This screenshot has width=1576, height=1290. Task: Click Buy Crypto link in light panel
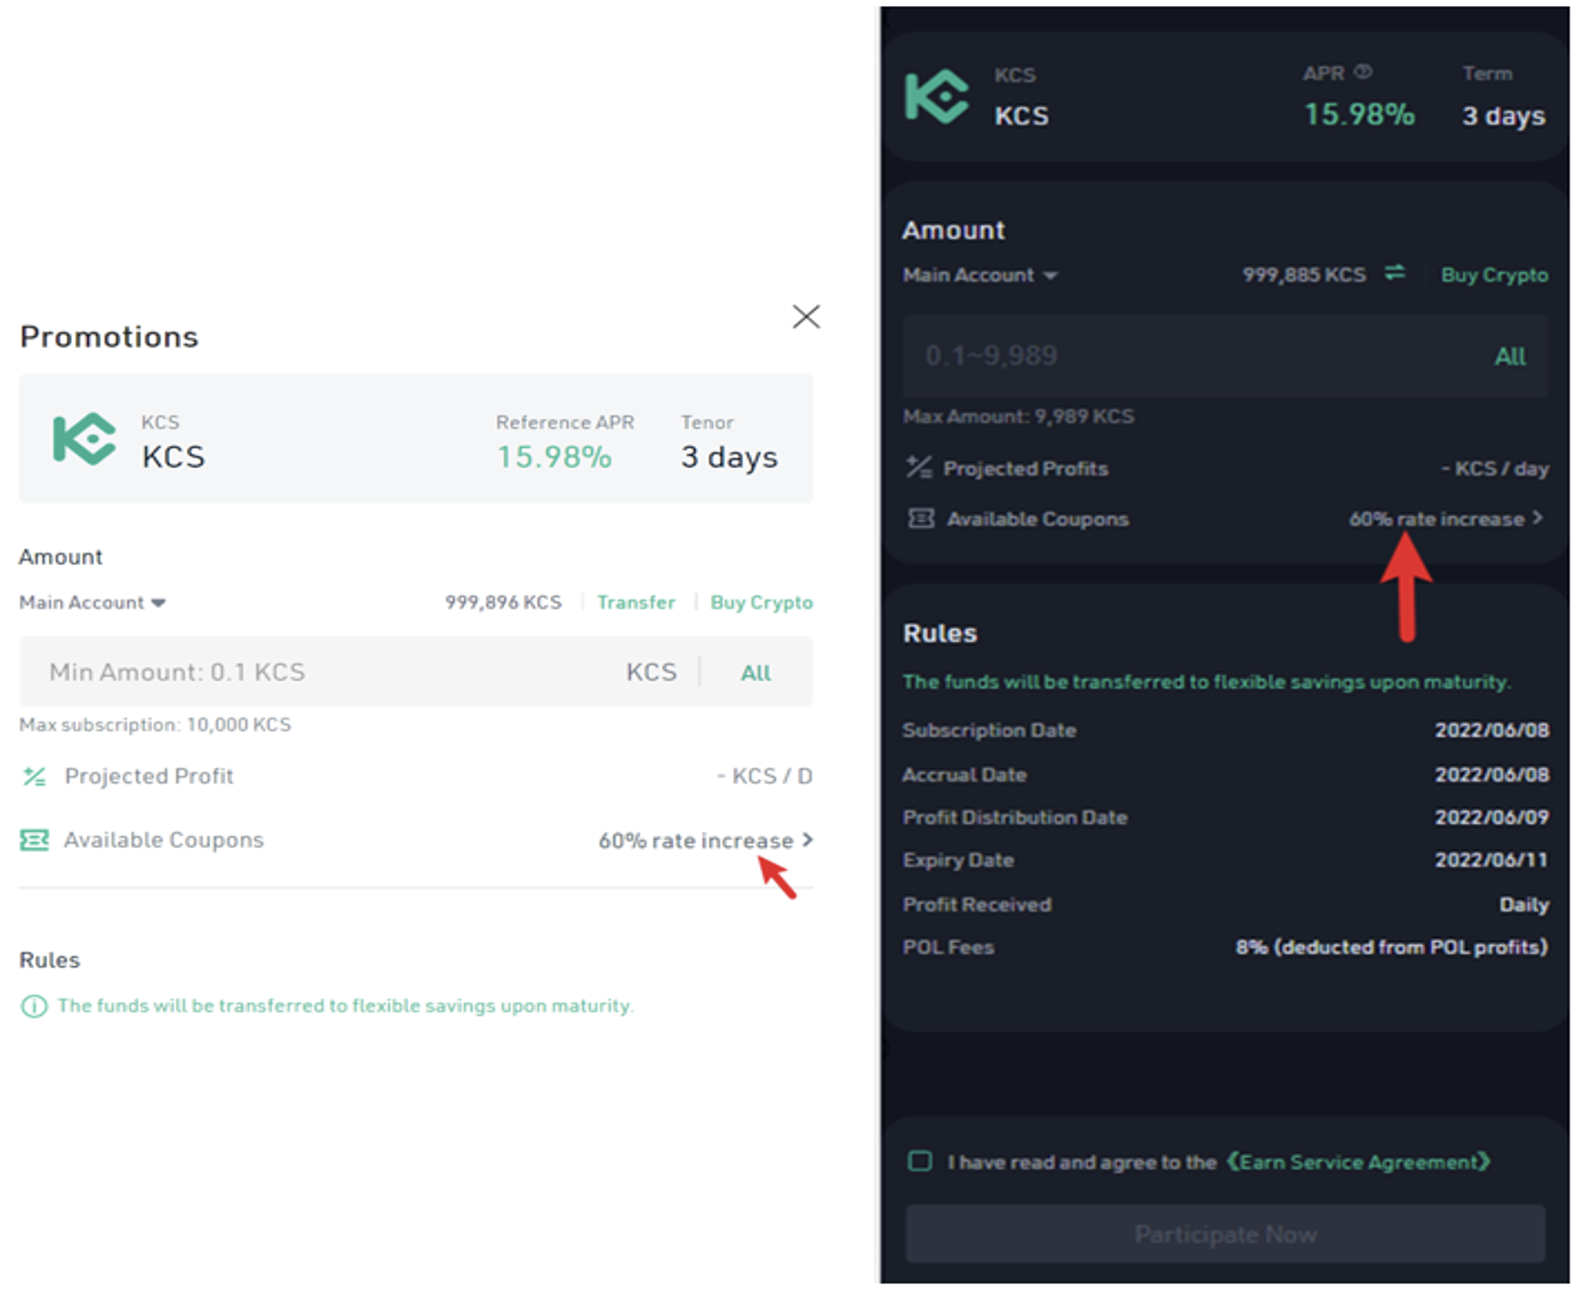(x=761, y=602)
